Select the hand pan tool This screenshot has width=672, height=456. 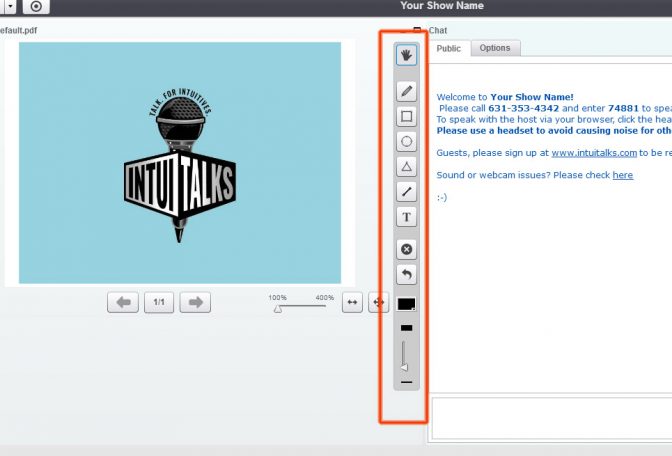coord(406,54)
